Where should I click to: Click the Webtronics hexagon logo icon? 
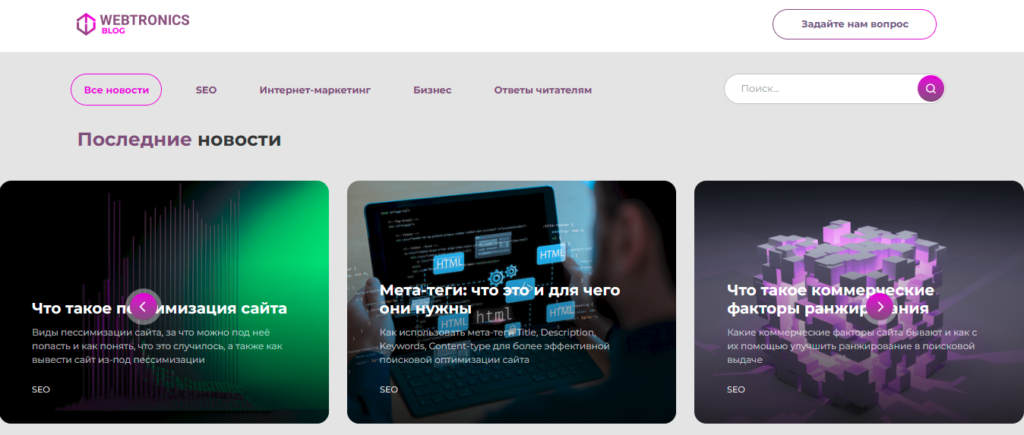coord(86,24)
